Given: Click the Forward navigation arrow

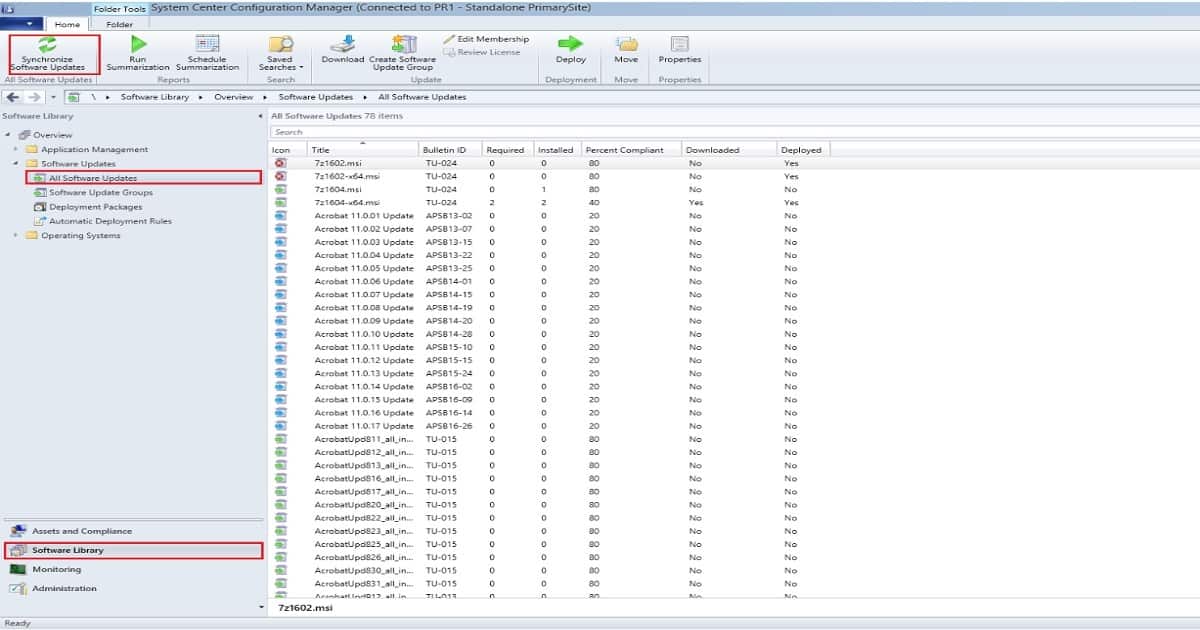Looking at the screenshot, I should pyautogui.click(x=35, y=97).
